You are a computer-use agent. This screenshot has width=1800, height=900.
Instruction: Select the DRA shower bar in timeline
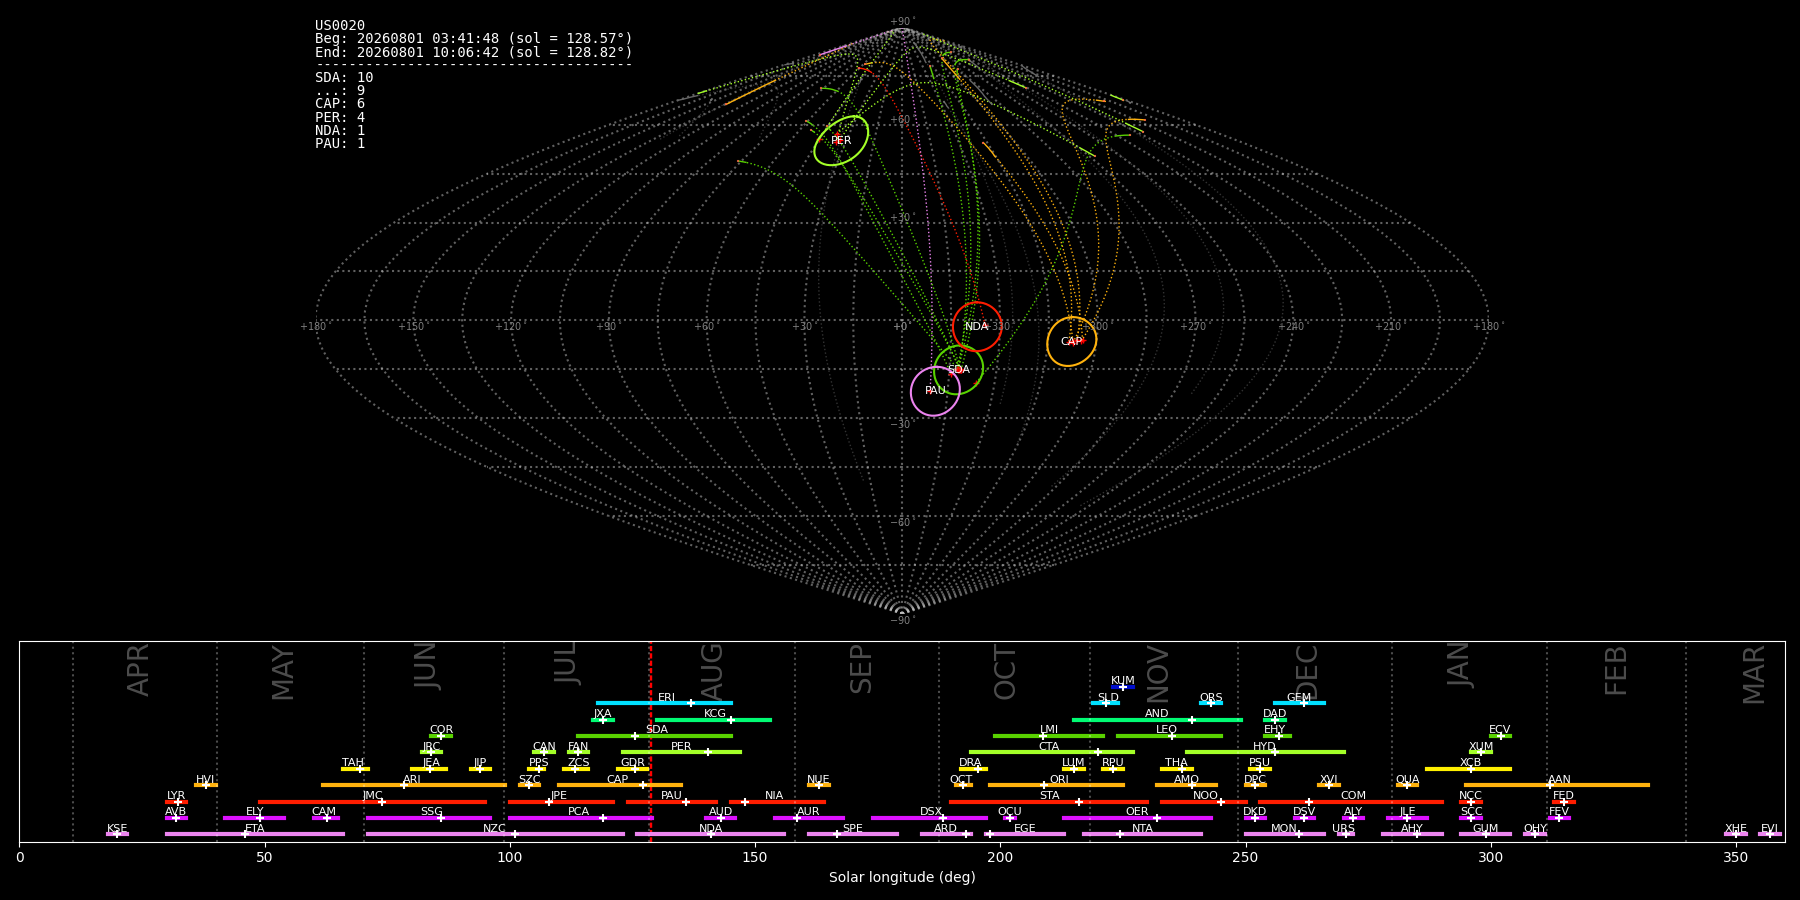[971, 769]
